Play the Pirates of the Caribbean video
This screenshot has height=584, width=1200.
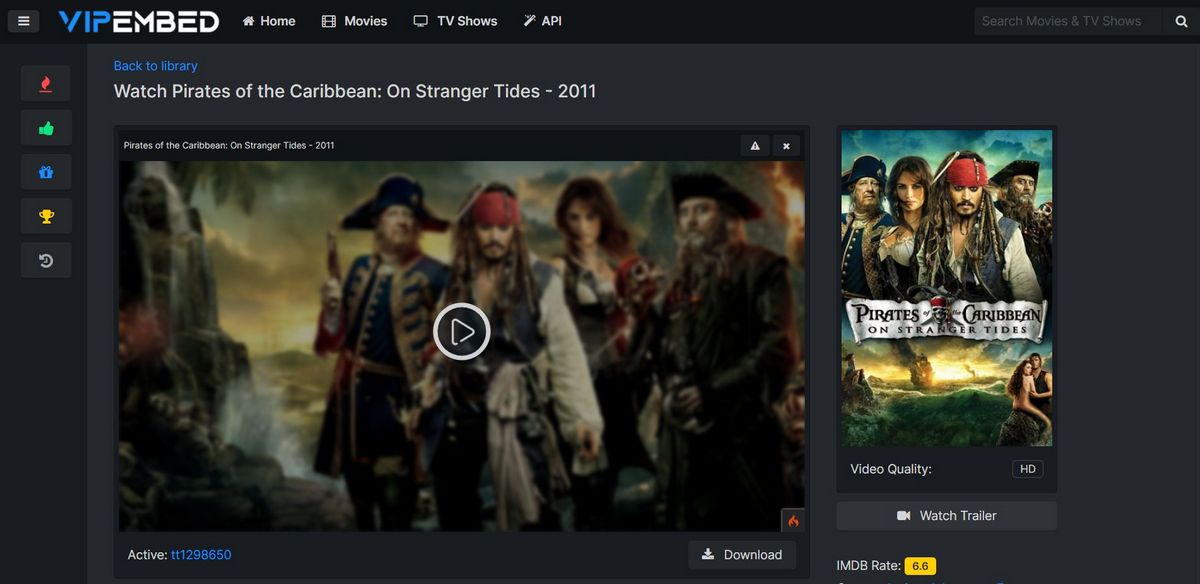[x=462, y=331]
